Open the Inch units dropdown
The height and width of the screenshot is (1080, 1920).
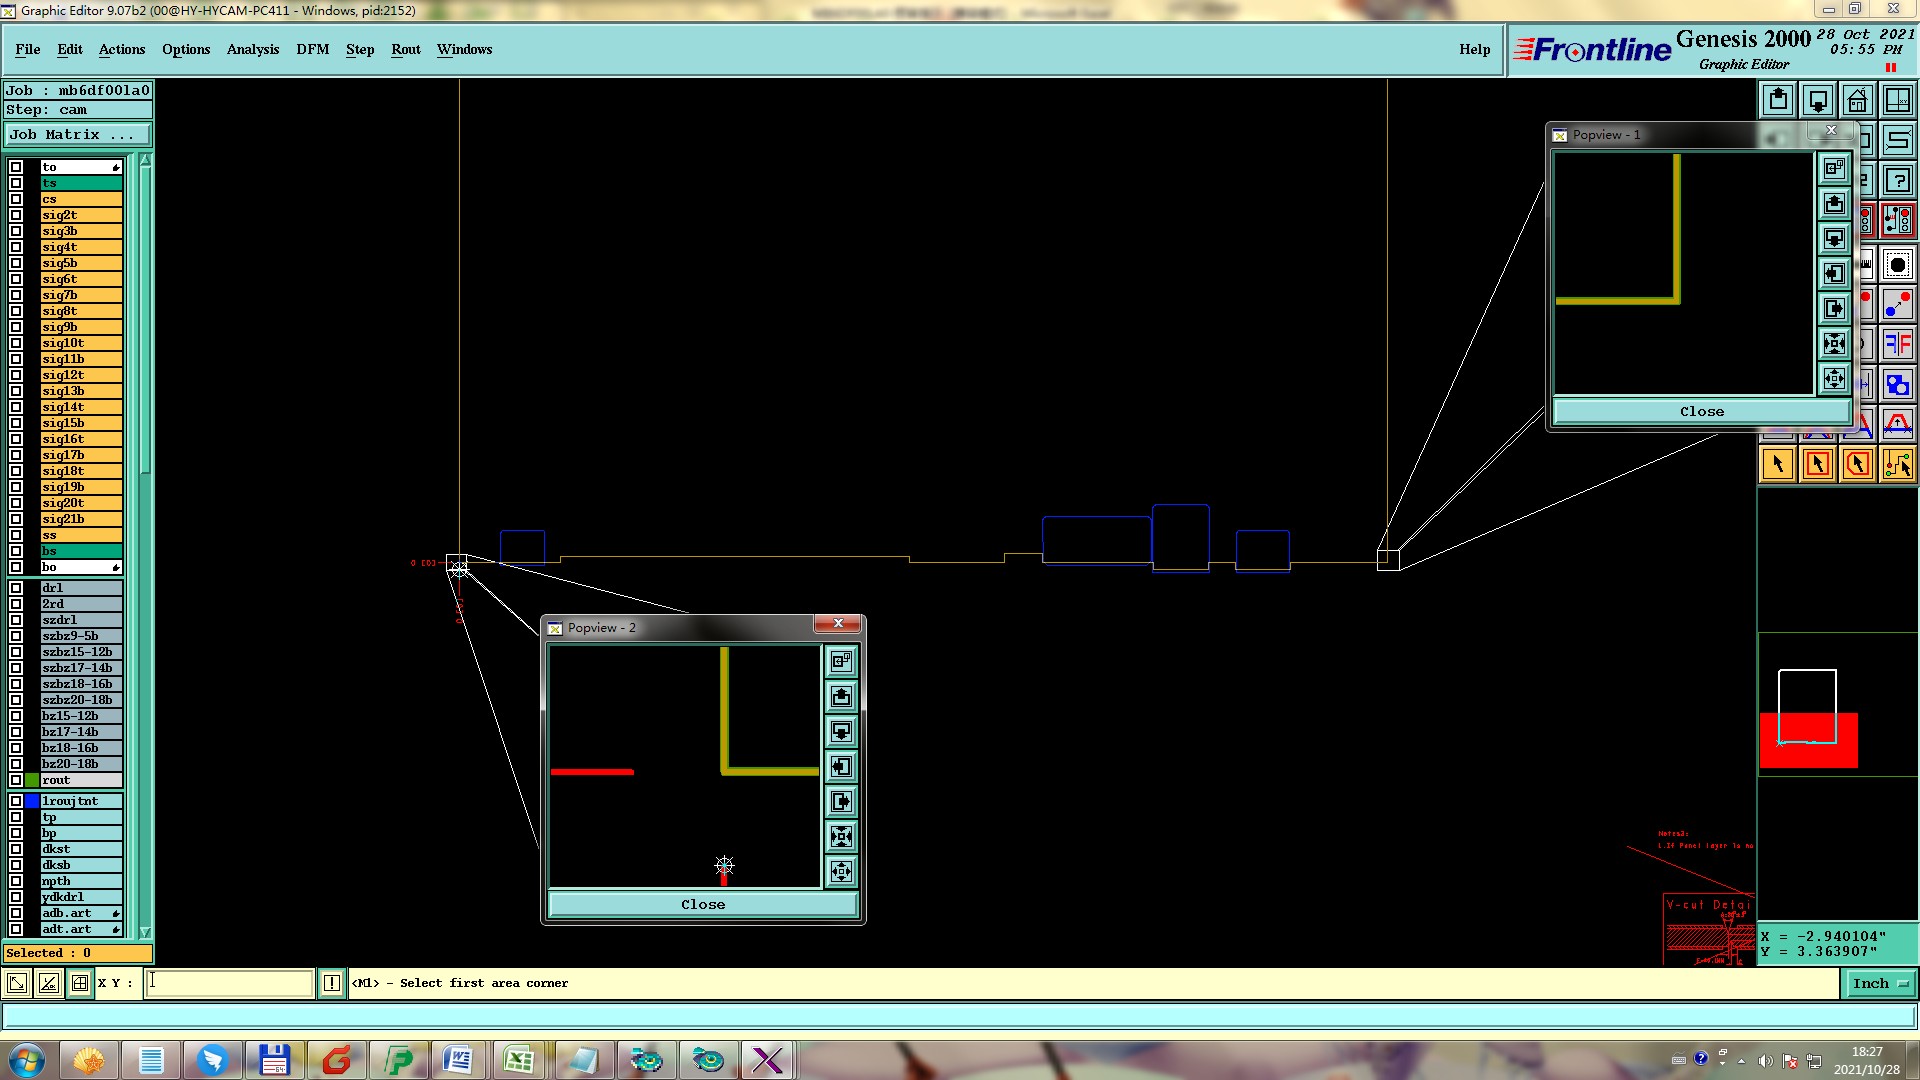[x=1880, y=984]
